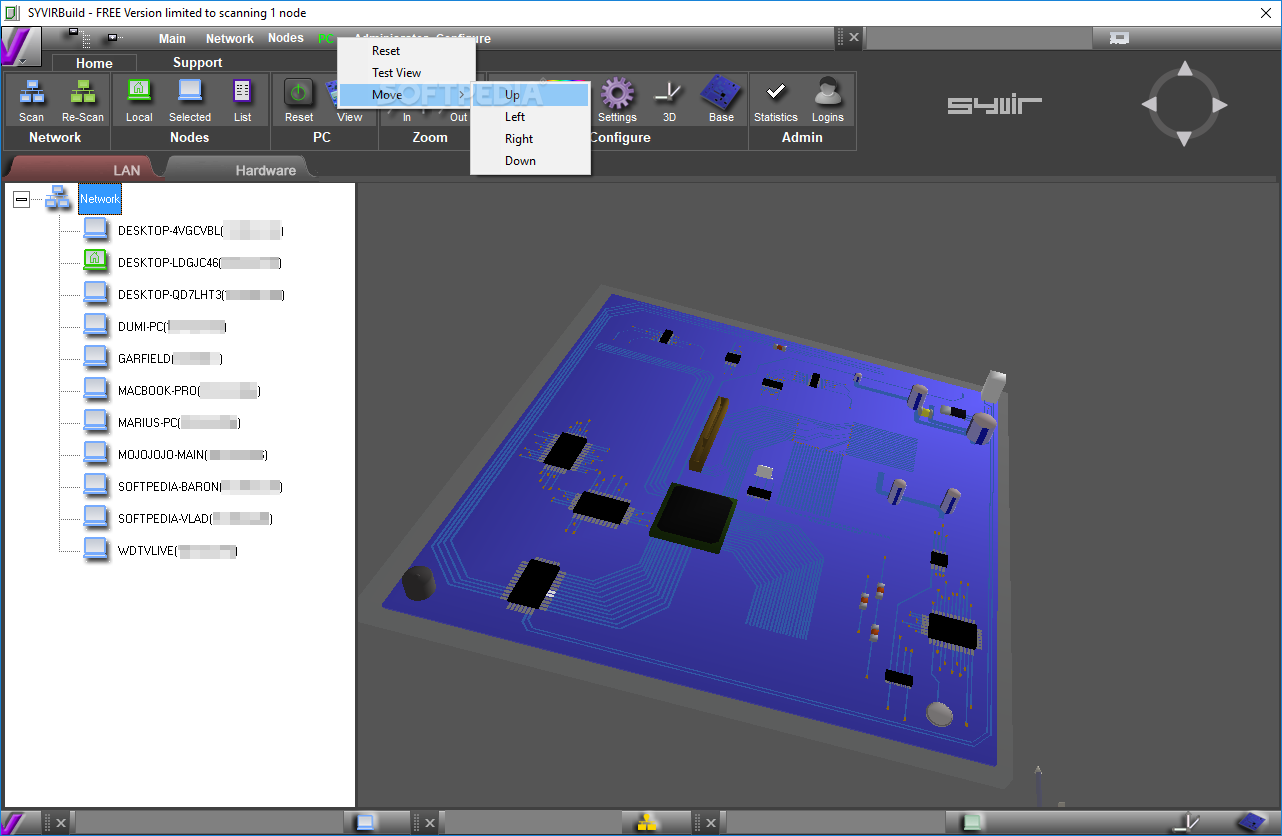Select WDTVLIVE in the tree
Viewport: 1282px width, 836px height.
[x=178, y=551]
